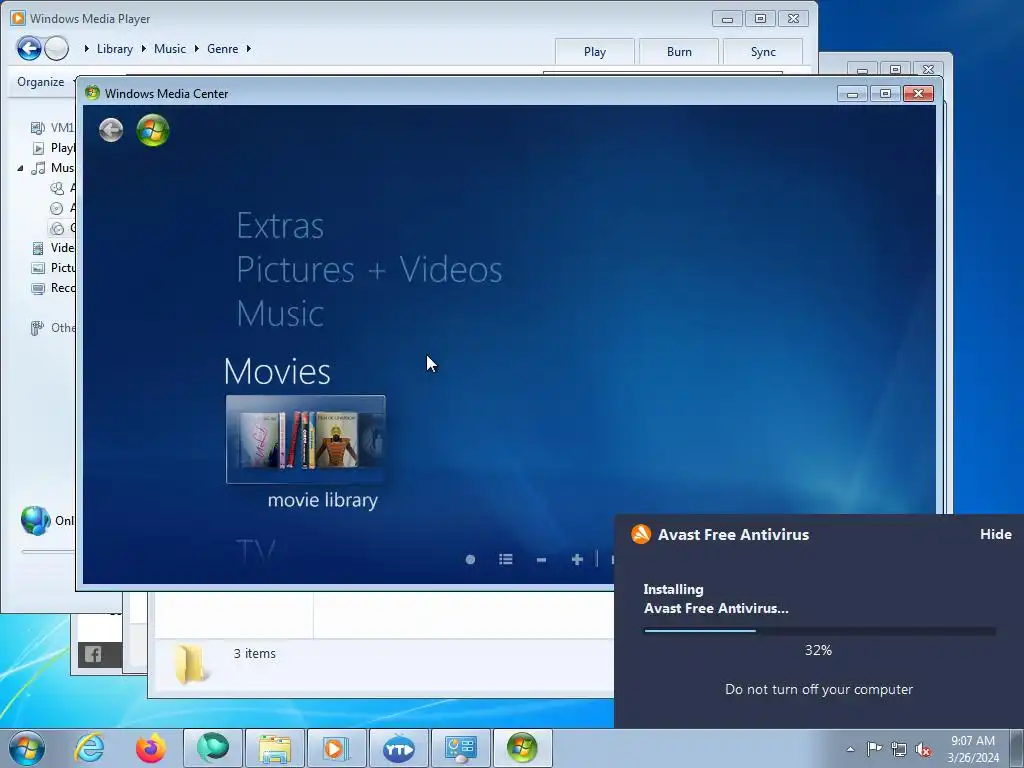Image resolution: width=1024 pixels, height=768 pixels.
Task: Select the Album icon under Music
Action: pos(57,208)
